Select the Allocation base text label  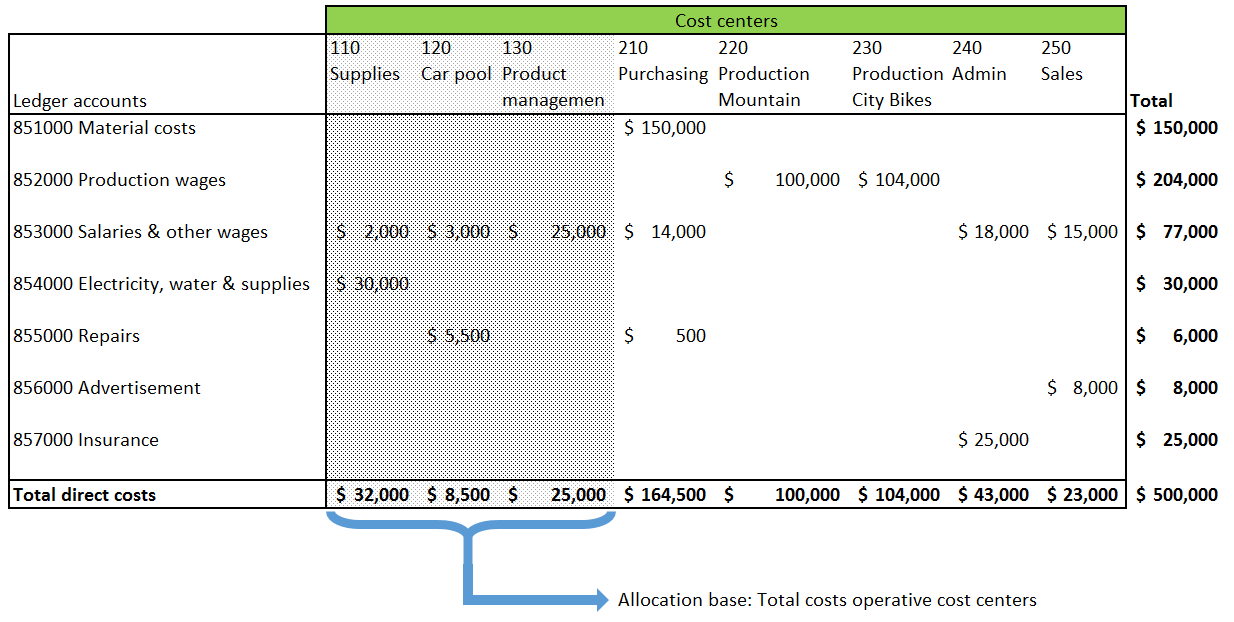click(827, 600)
